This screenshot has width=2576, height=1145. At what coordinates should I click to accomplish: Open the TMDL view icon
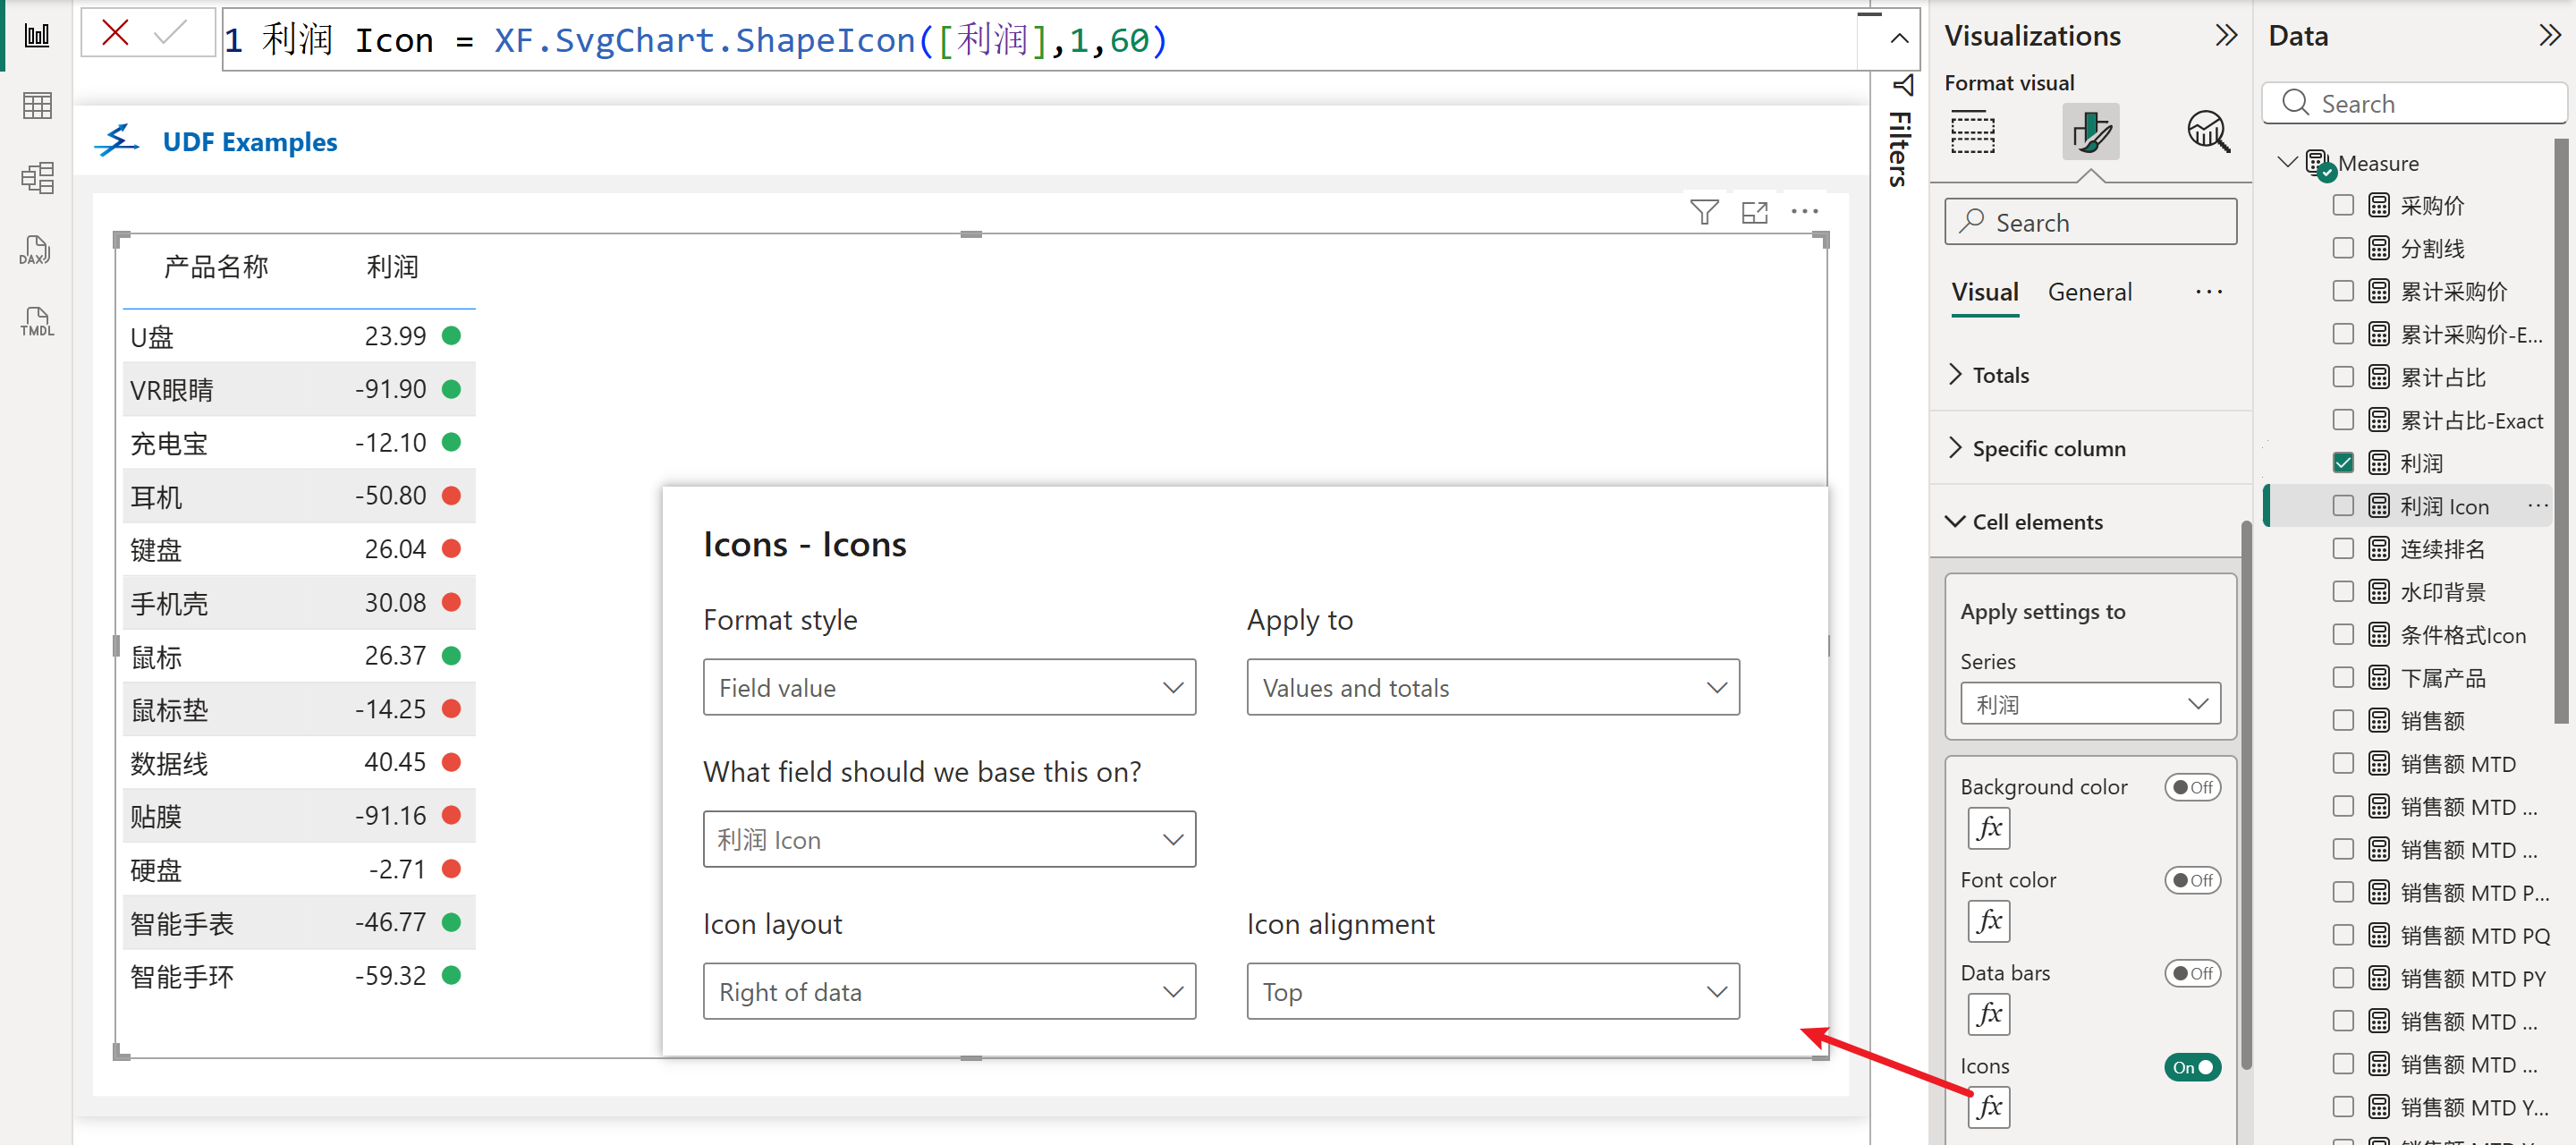[x=36, y=322]
